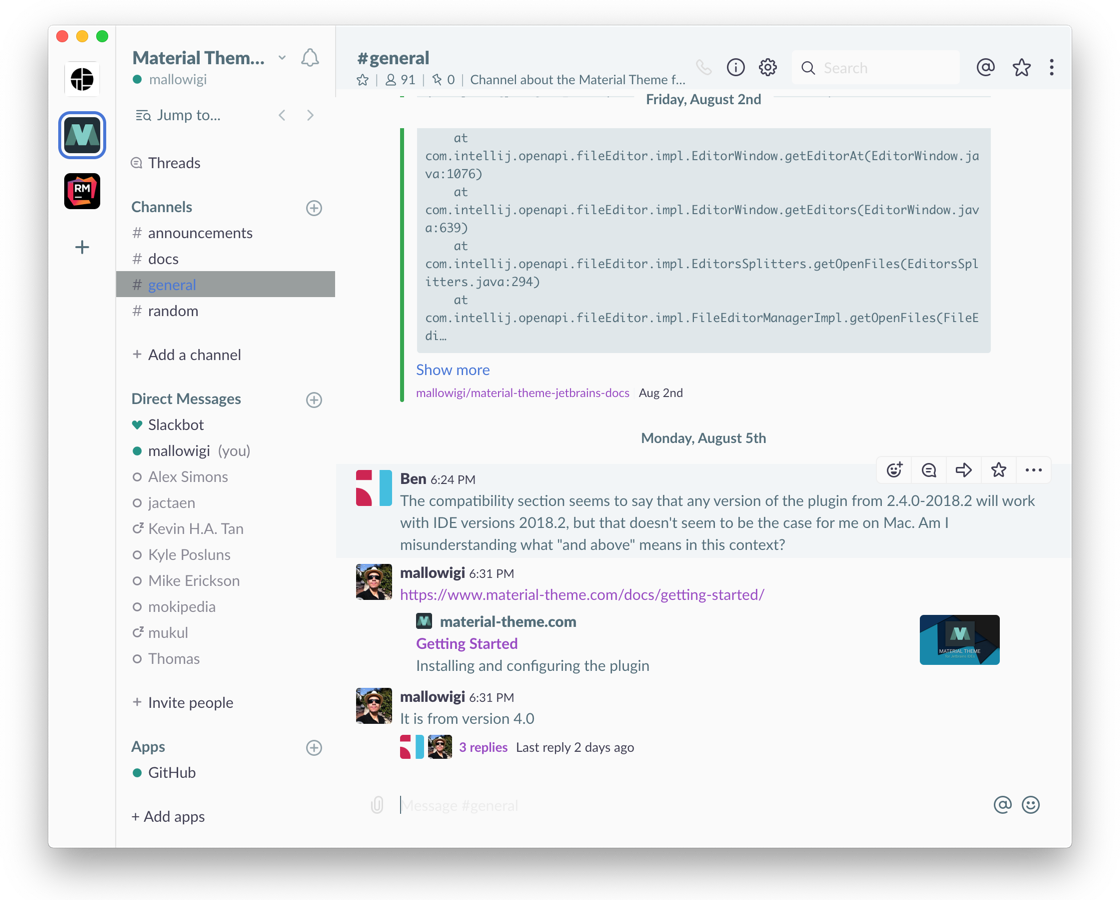Image resolution: width=1120 pixels, height=900 pixels.
Task: Share Ben's message with arrow icon
Action: [x=964, y=470]
